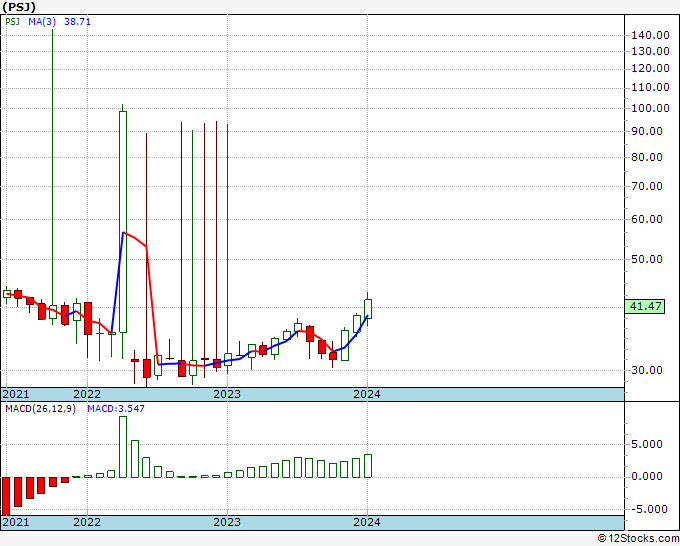This screenshot has height=546, width=680.
Task: Click the 140.00 price axis label
Action: (x=650, y=36)
